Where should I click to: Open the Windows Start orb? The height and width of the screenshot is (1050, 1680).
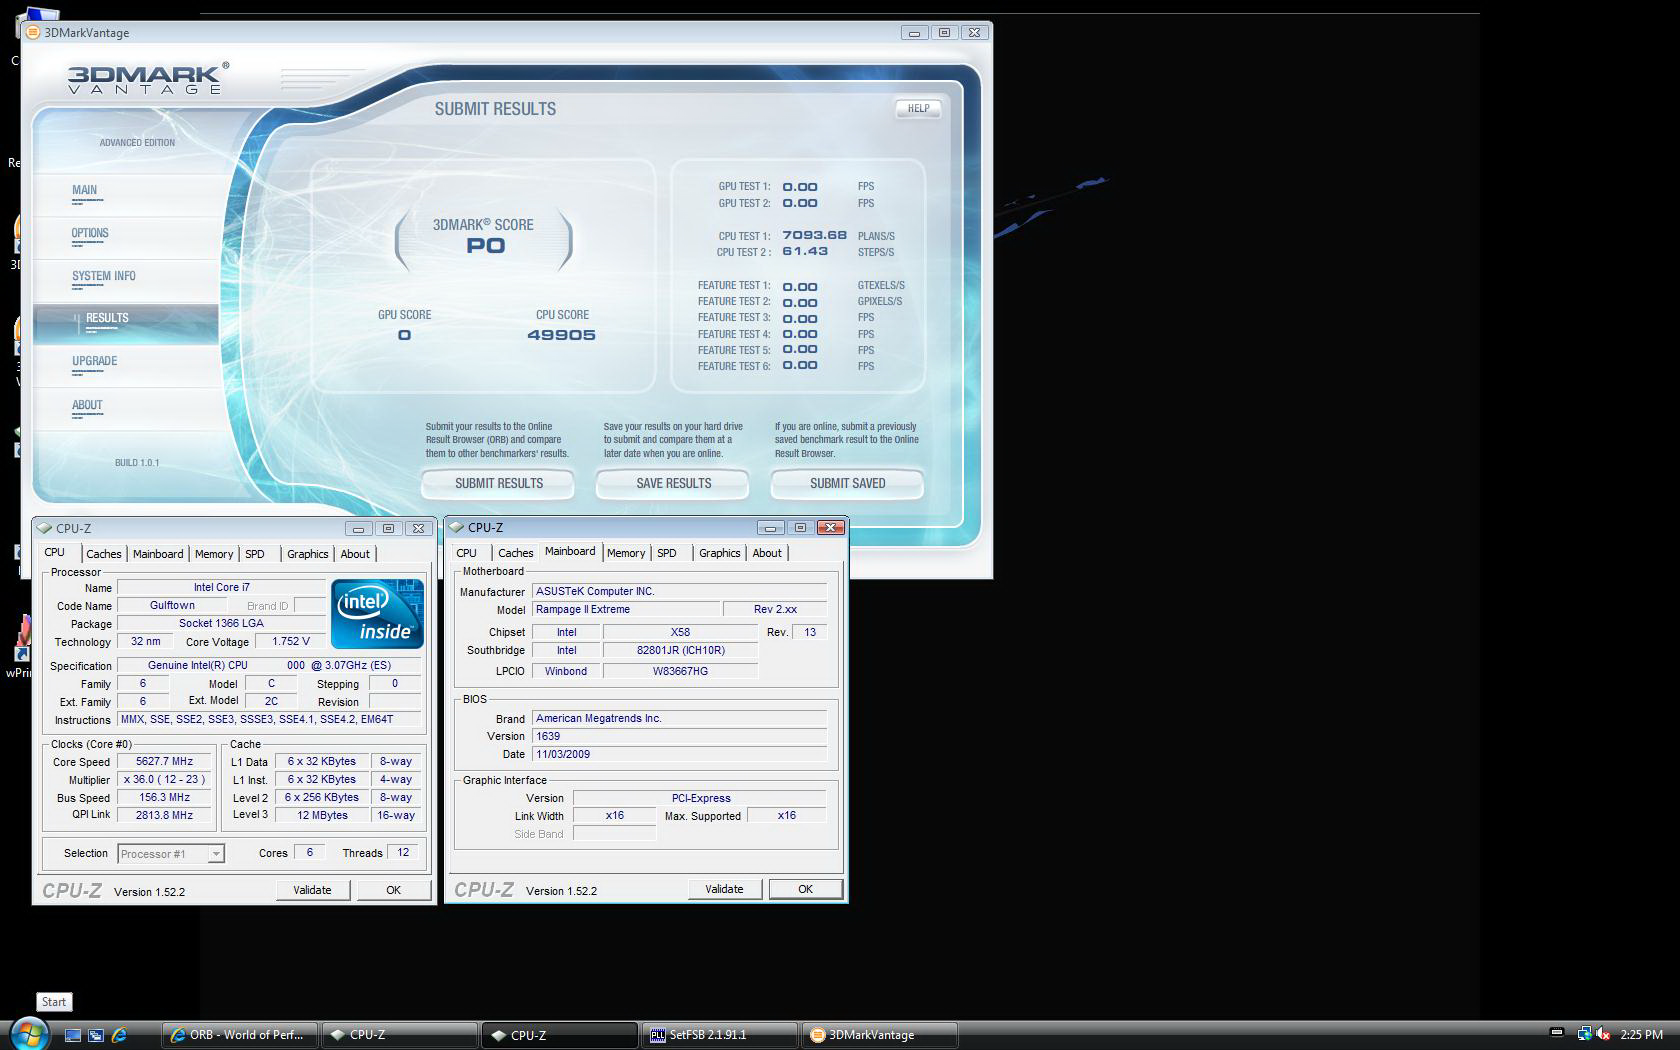click(x=28, y=1034)
